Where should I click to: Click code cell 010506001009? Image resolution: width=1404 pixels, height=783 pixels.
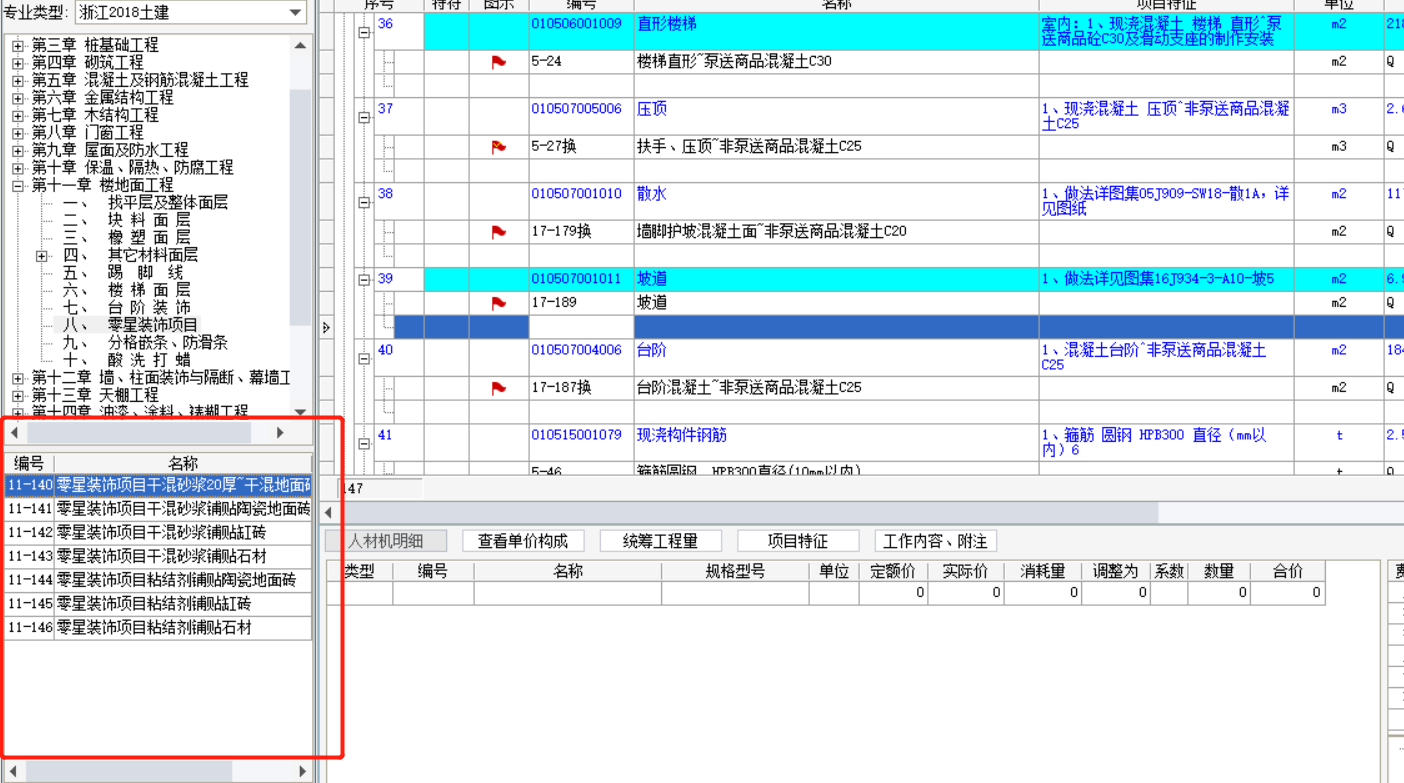[581, 32]
